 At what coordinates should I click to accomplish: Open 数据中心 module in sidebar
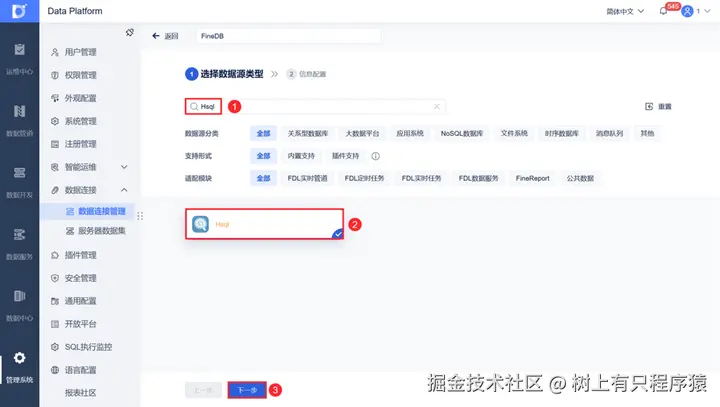tap(19, 305)
